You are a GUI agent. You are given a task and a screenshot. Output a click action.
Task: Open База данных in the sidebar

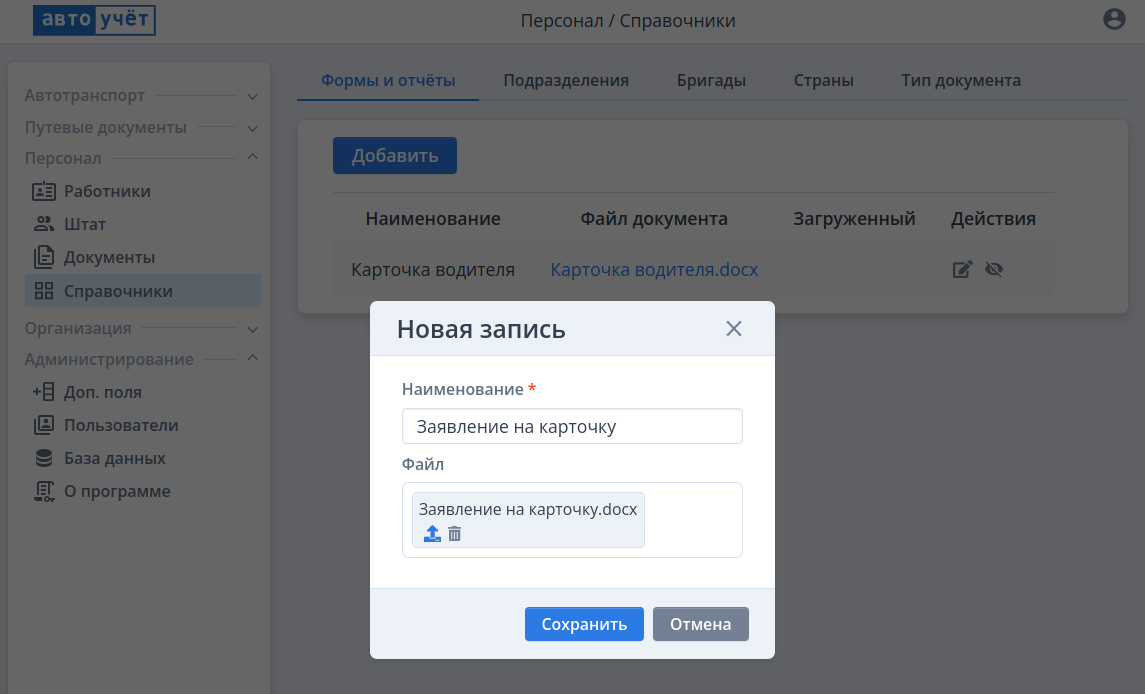114,458
